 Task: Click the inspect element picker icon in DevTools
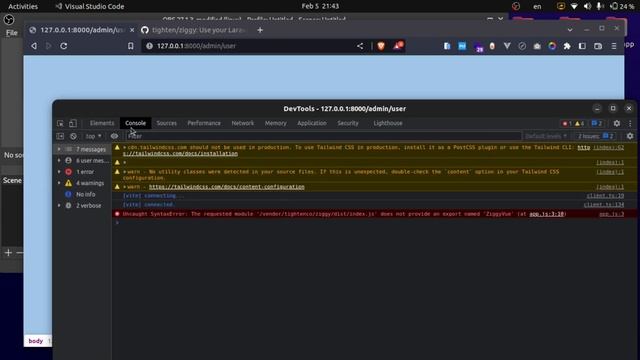point(60,123)
